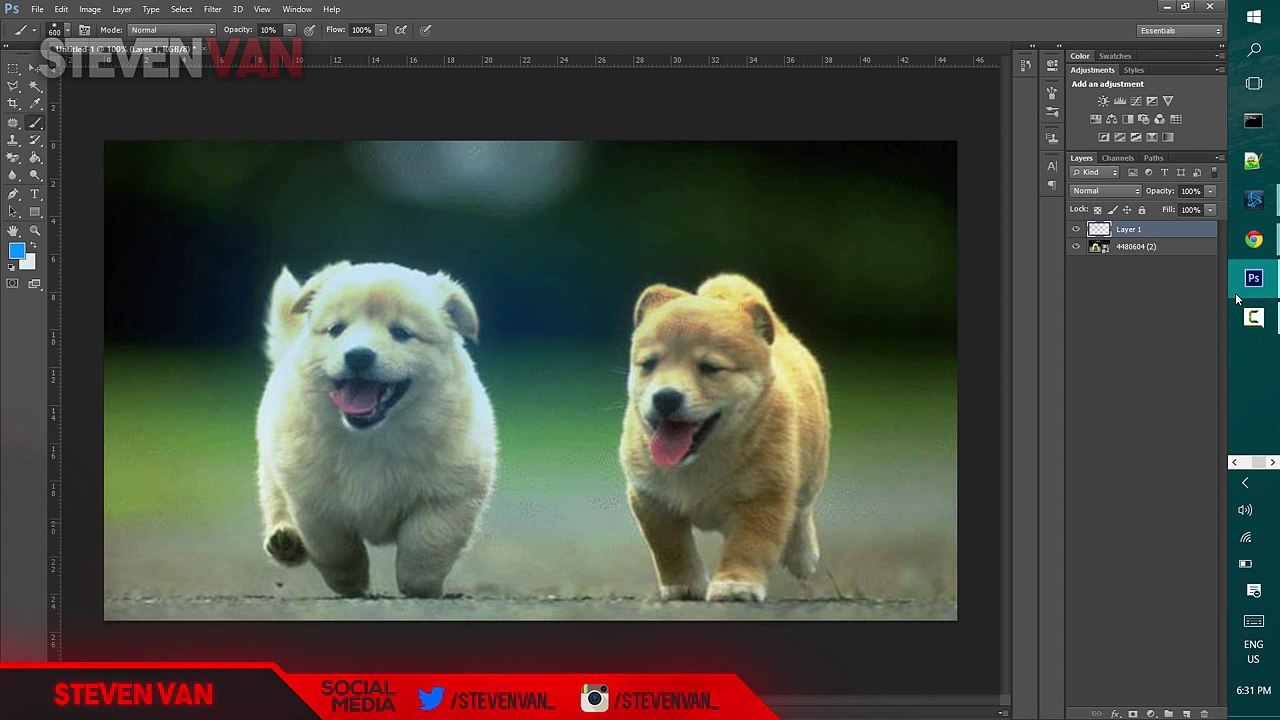
Task: Add a Curves adjustment
Action: [1135, 101]
